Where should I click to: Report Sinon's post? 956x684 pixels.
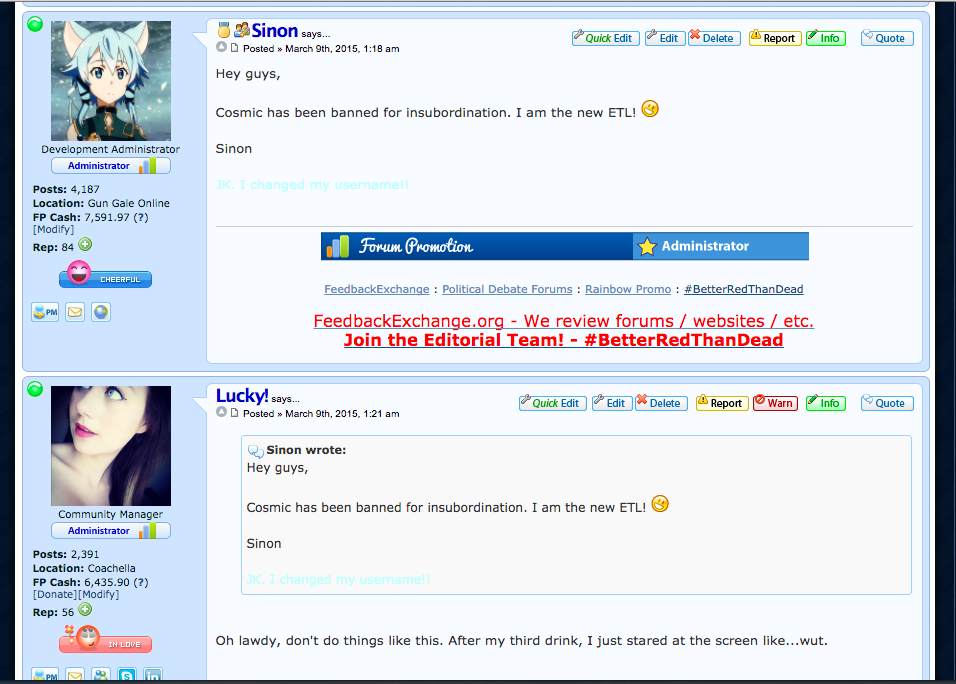click(x=775, y=38)
